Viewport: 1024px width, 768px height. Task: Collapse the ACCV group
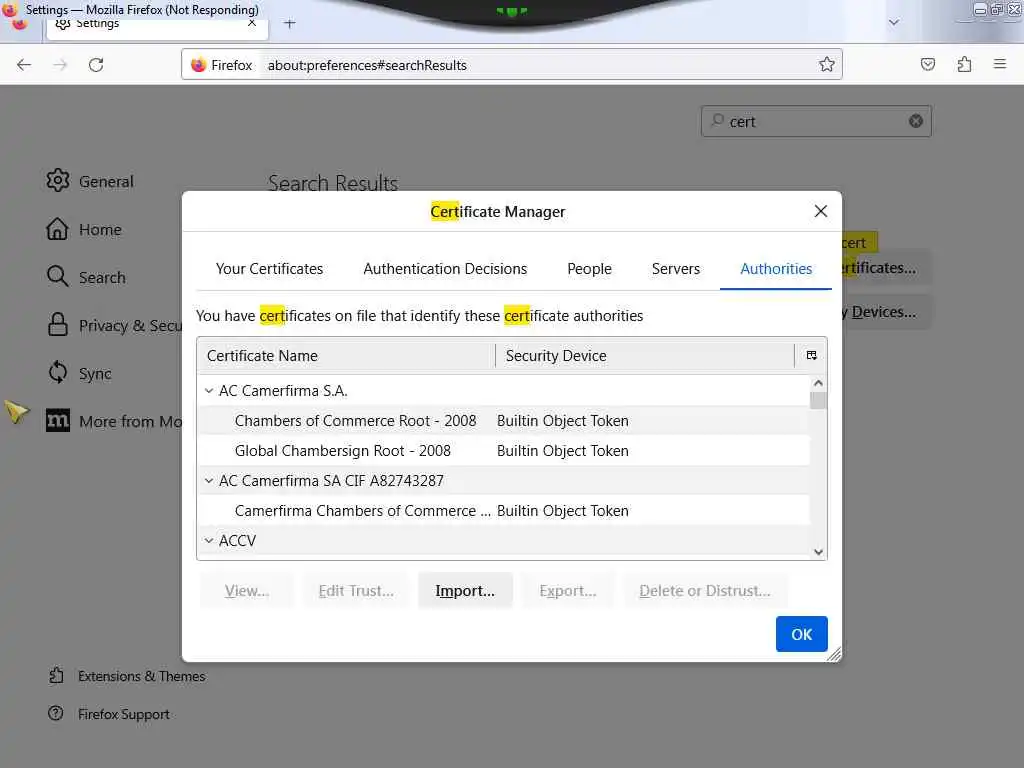tap(209, 541)
